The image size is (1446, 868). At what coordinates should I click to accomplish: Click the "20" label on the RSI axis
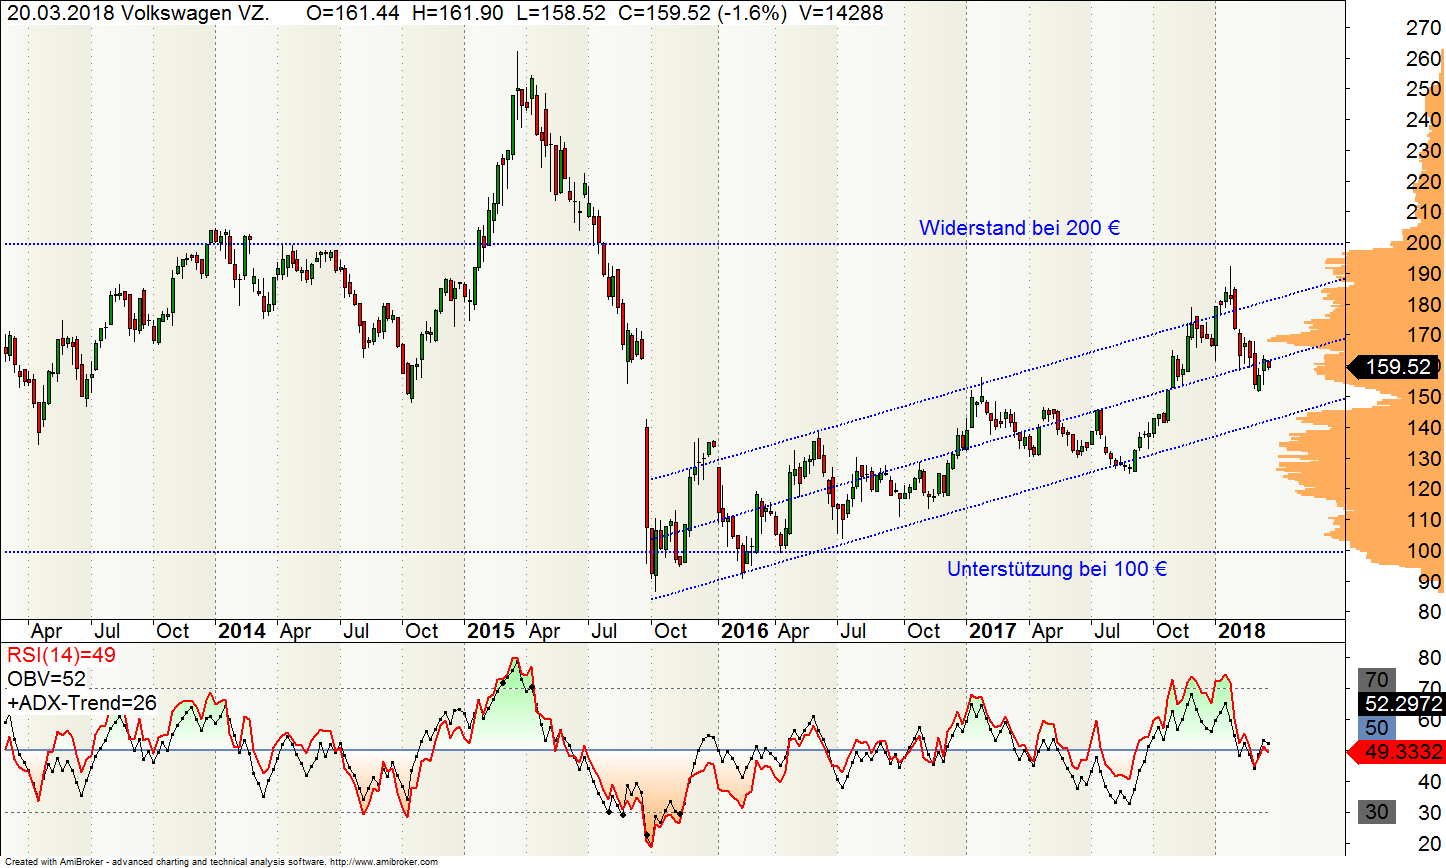1430,845
